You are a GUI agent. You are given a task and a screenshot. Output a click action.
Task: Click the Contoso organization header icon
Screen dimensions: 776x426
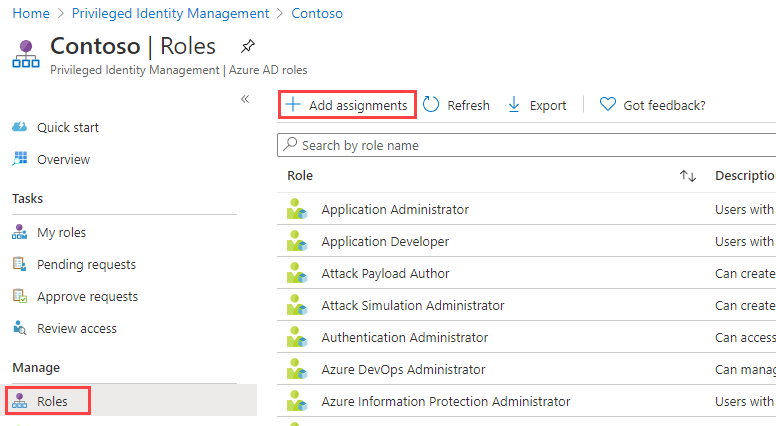(x=26, y=54)
